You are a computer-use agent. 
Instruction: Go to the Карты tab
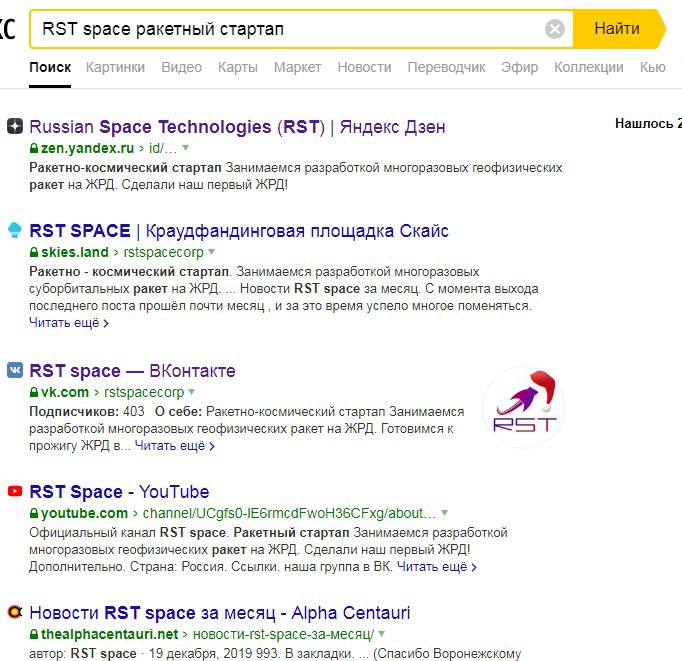[237, 67]
